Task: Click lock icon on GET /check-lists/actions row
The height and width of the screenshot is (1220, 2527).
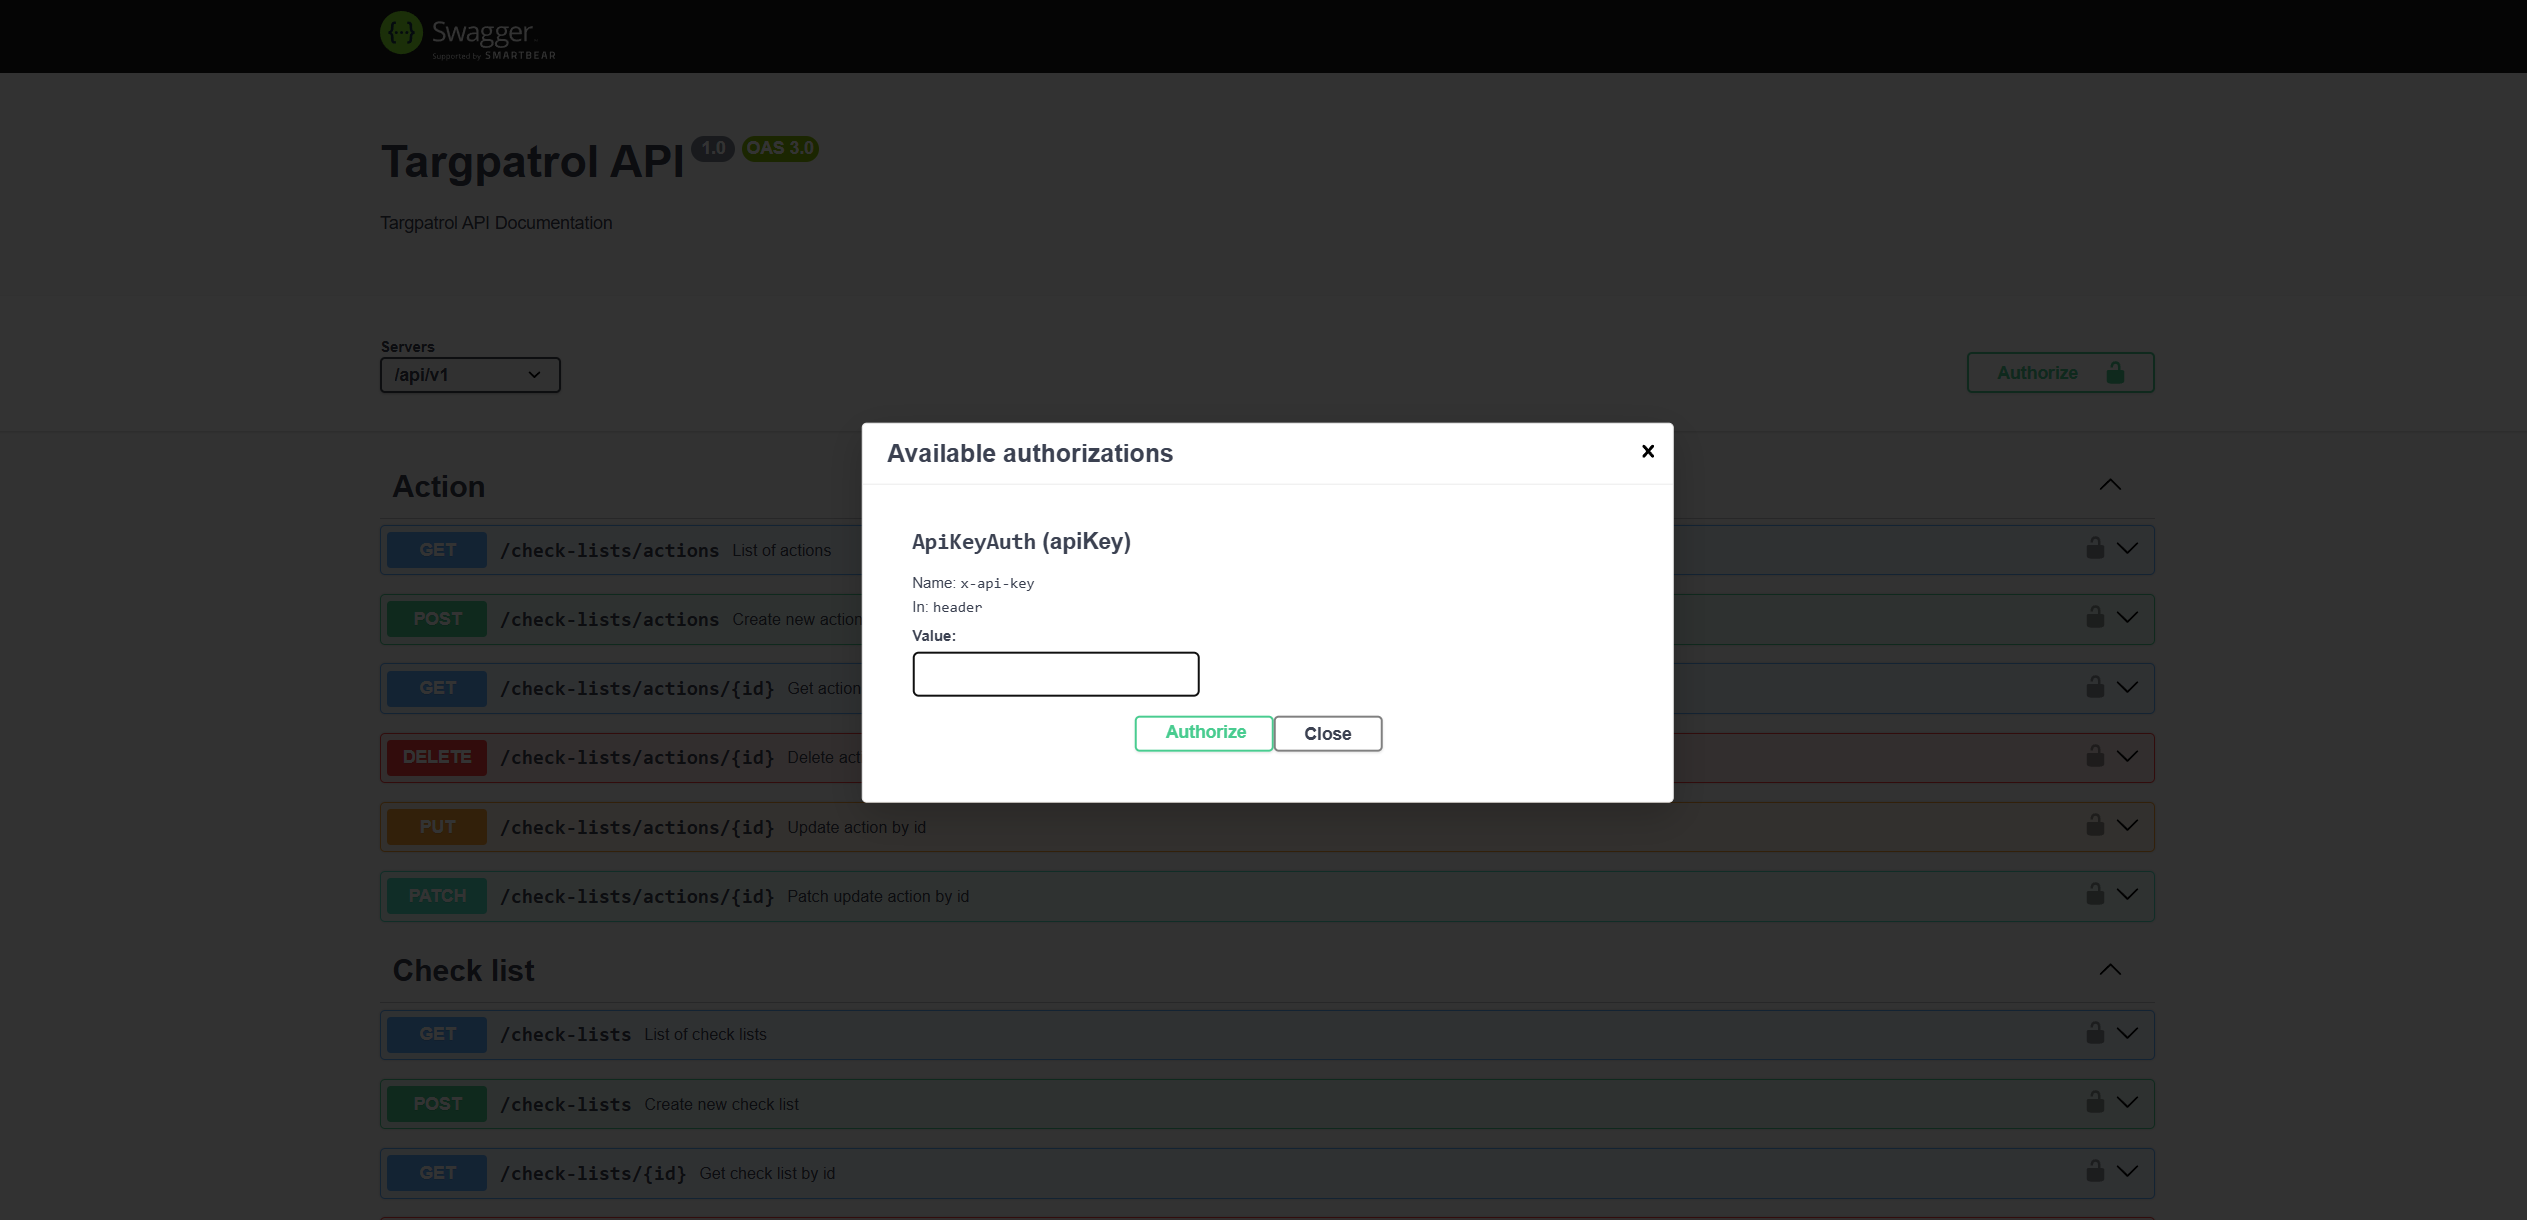Action: click(x=2095, y=548)
